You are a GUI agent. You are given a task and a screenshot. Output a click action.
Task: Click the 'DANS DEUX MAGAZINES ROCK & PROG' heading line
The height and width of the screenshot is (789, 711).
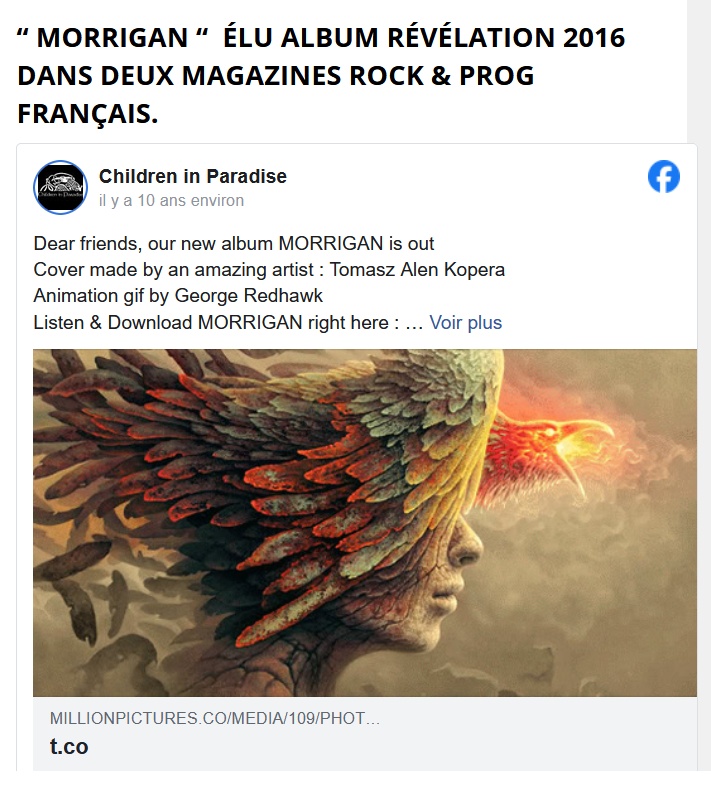pyautogui.click(x=276, y=75)
